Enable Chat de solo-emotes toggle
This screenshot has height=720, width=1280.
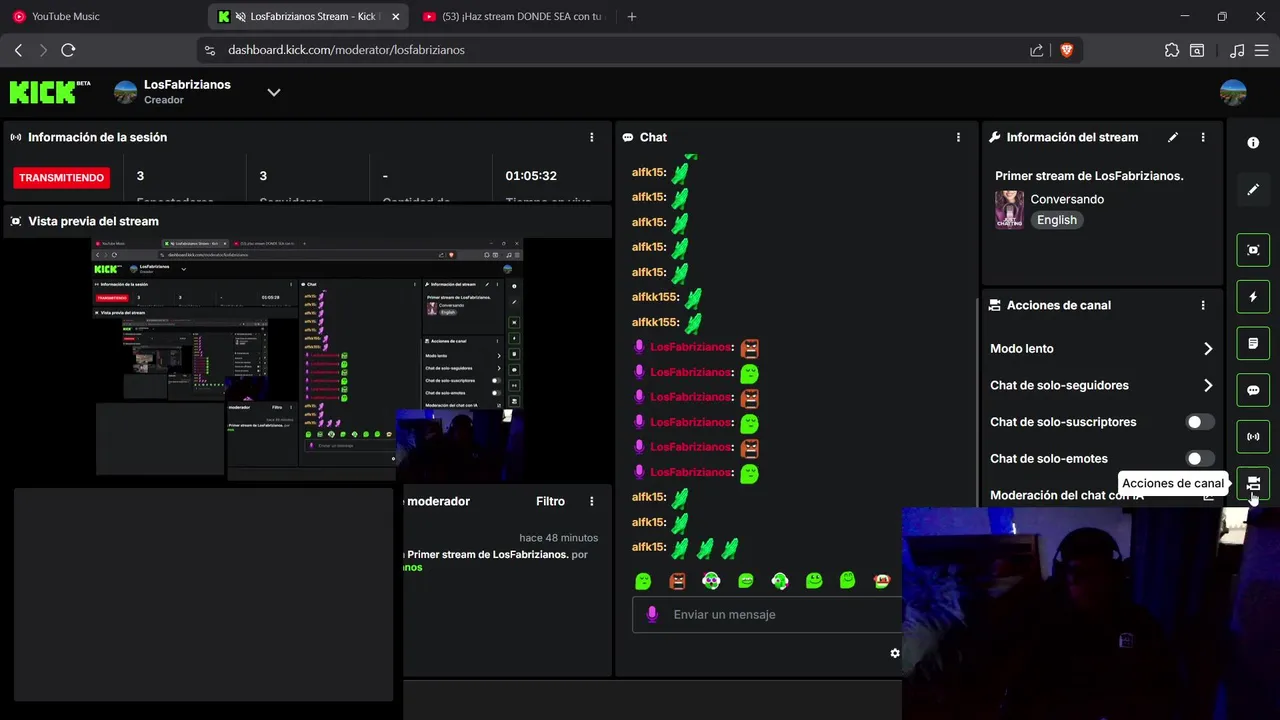coord(1200,459)
